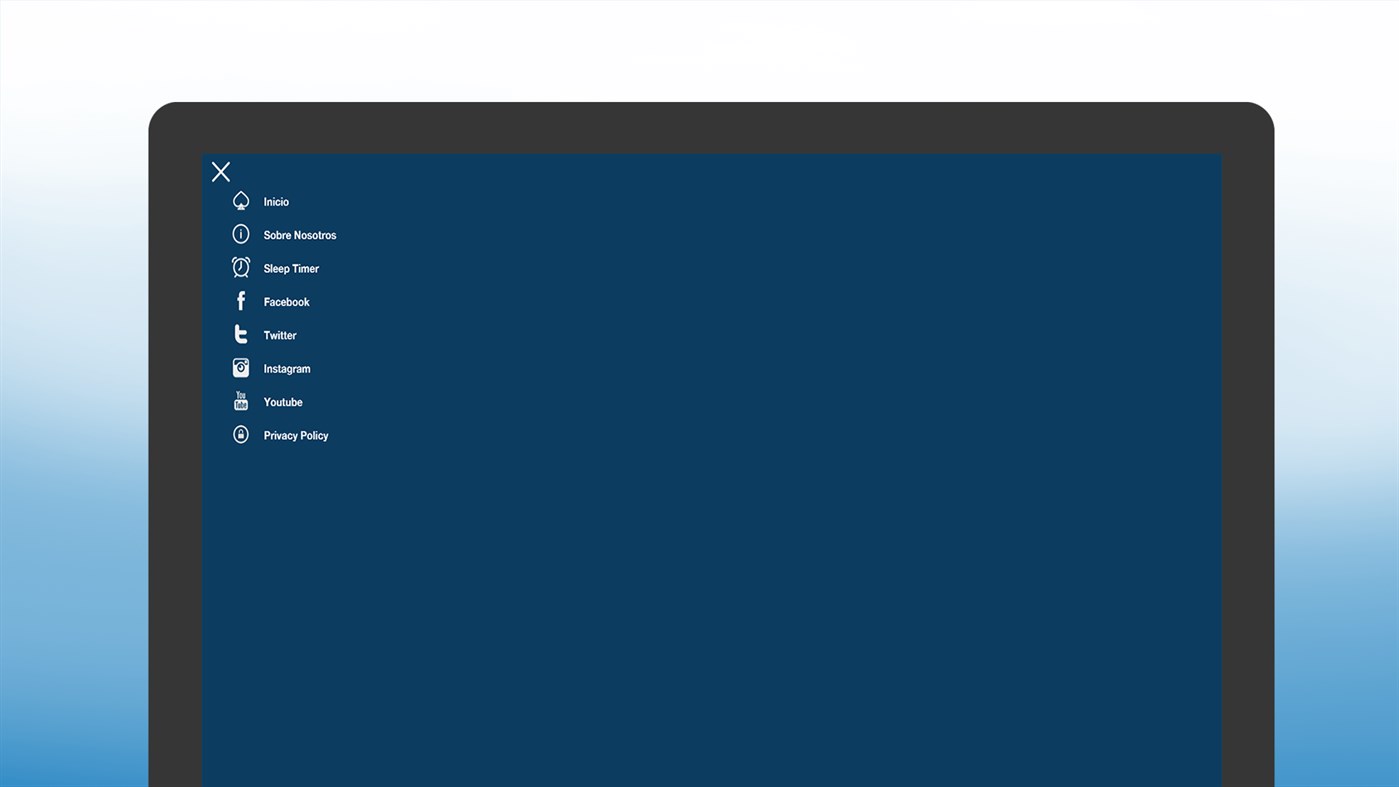Go to the Twitter link label
The width and height of the screenshot is (1399, 787).
[x=280, y=335]
